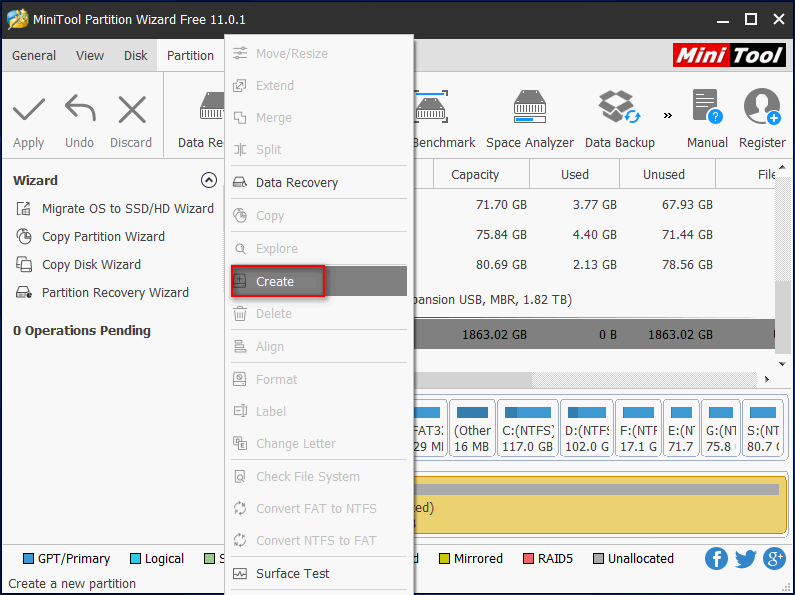Select the row with 75.84 GB capacity
795x595 pixels.
594,235
